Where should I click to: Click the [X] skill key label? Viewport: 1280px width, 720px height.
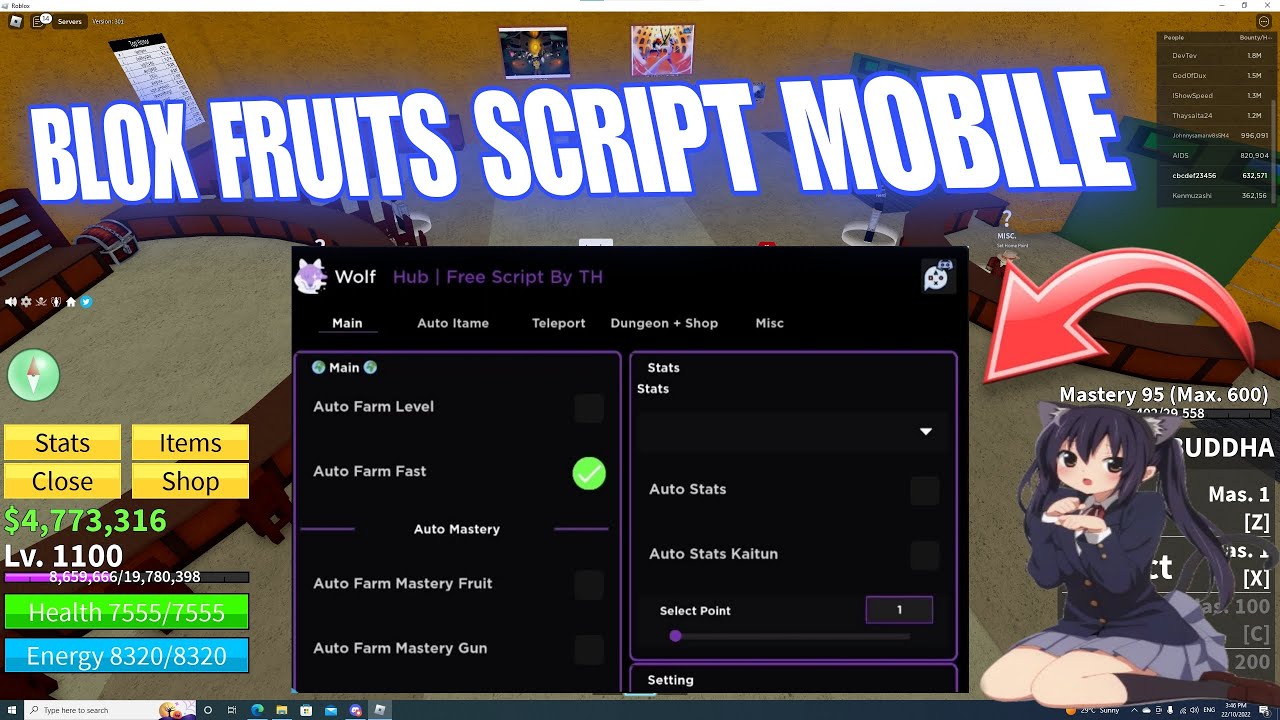(x=1256, y=578)
